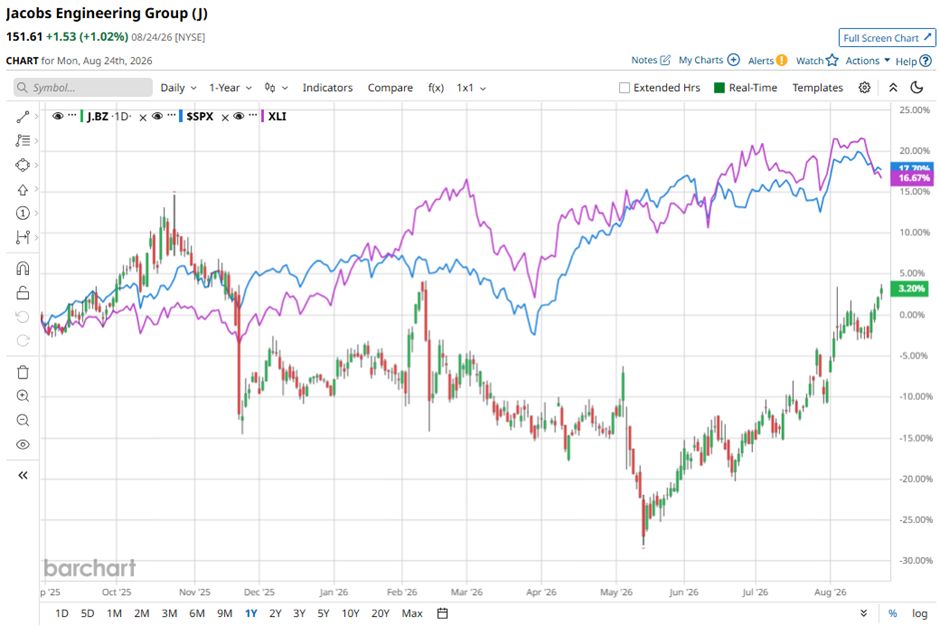This screenshot has height=627, width=940.
Task: Add chart to My Charts
Action: (733, 60)
